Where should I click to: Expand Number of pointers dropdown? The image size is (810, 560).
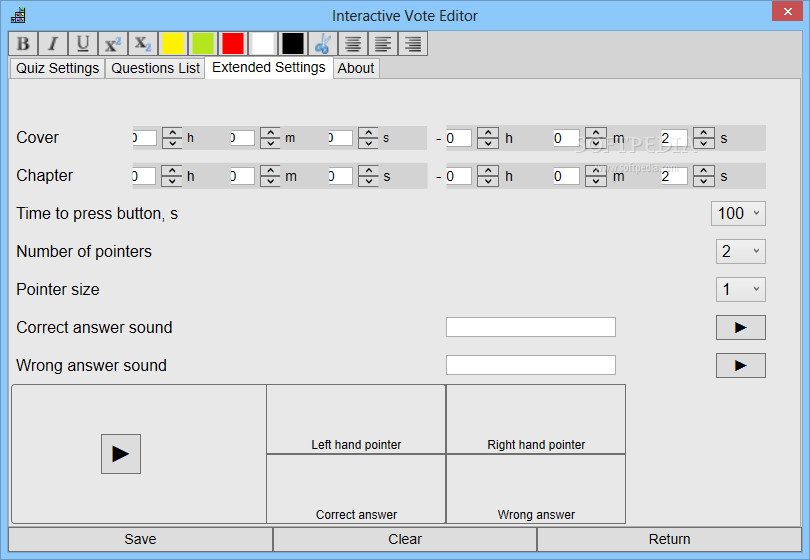tap(741, 252)
